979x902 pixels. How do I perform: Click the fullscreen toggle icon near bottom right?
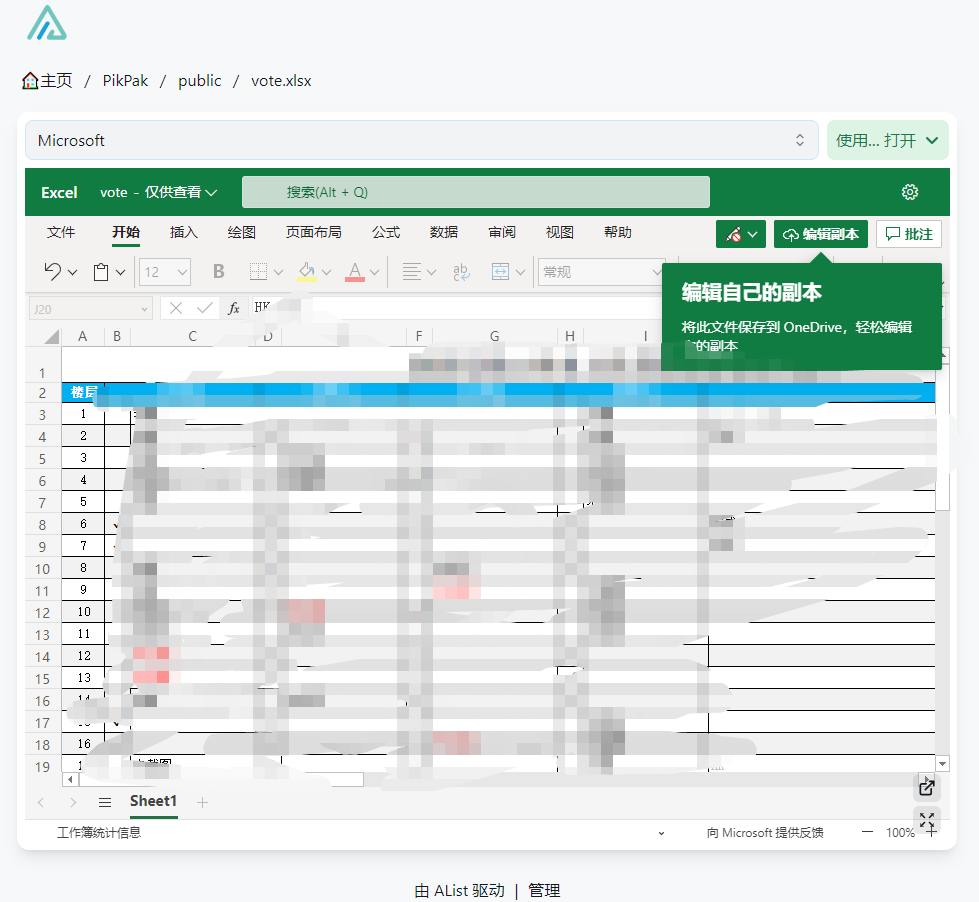click(x=926, y=820)
